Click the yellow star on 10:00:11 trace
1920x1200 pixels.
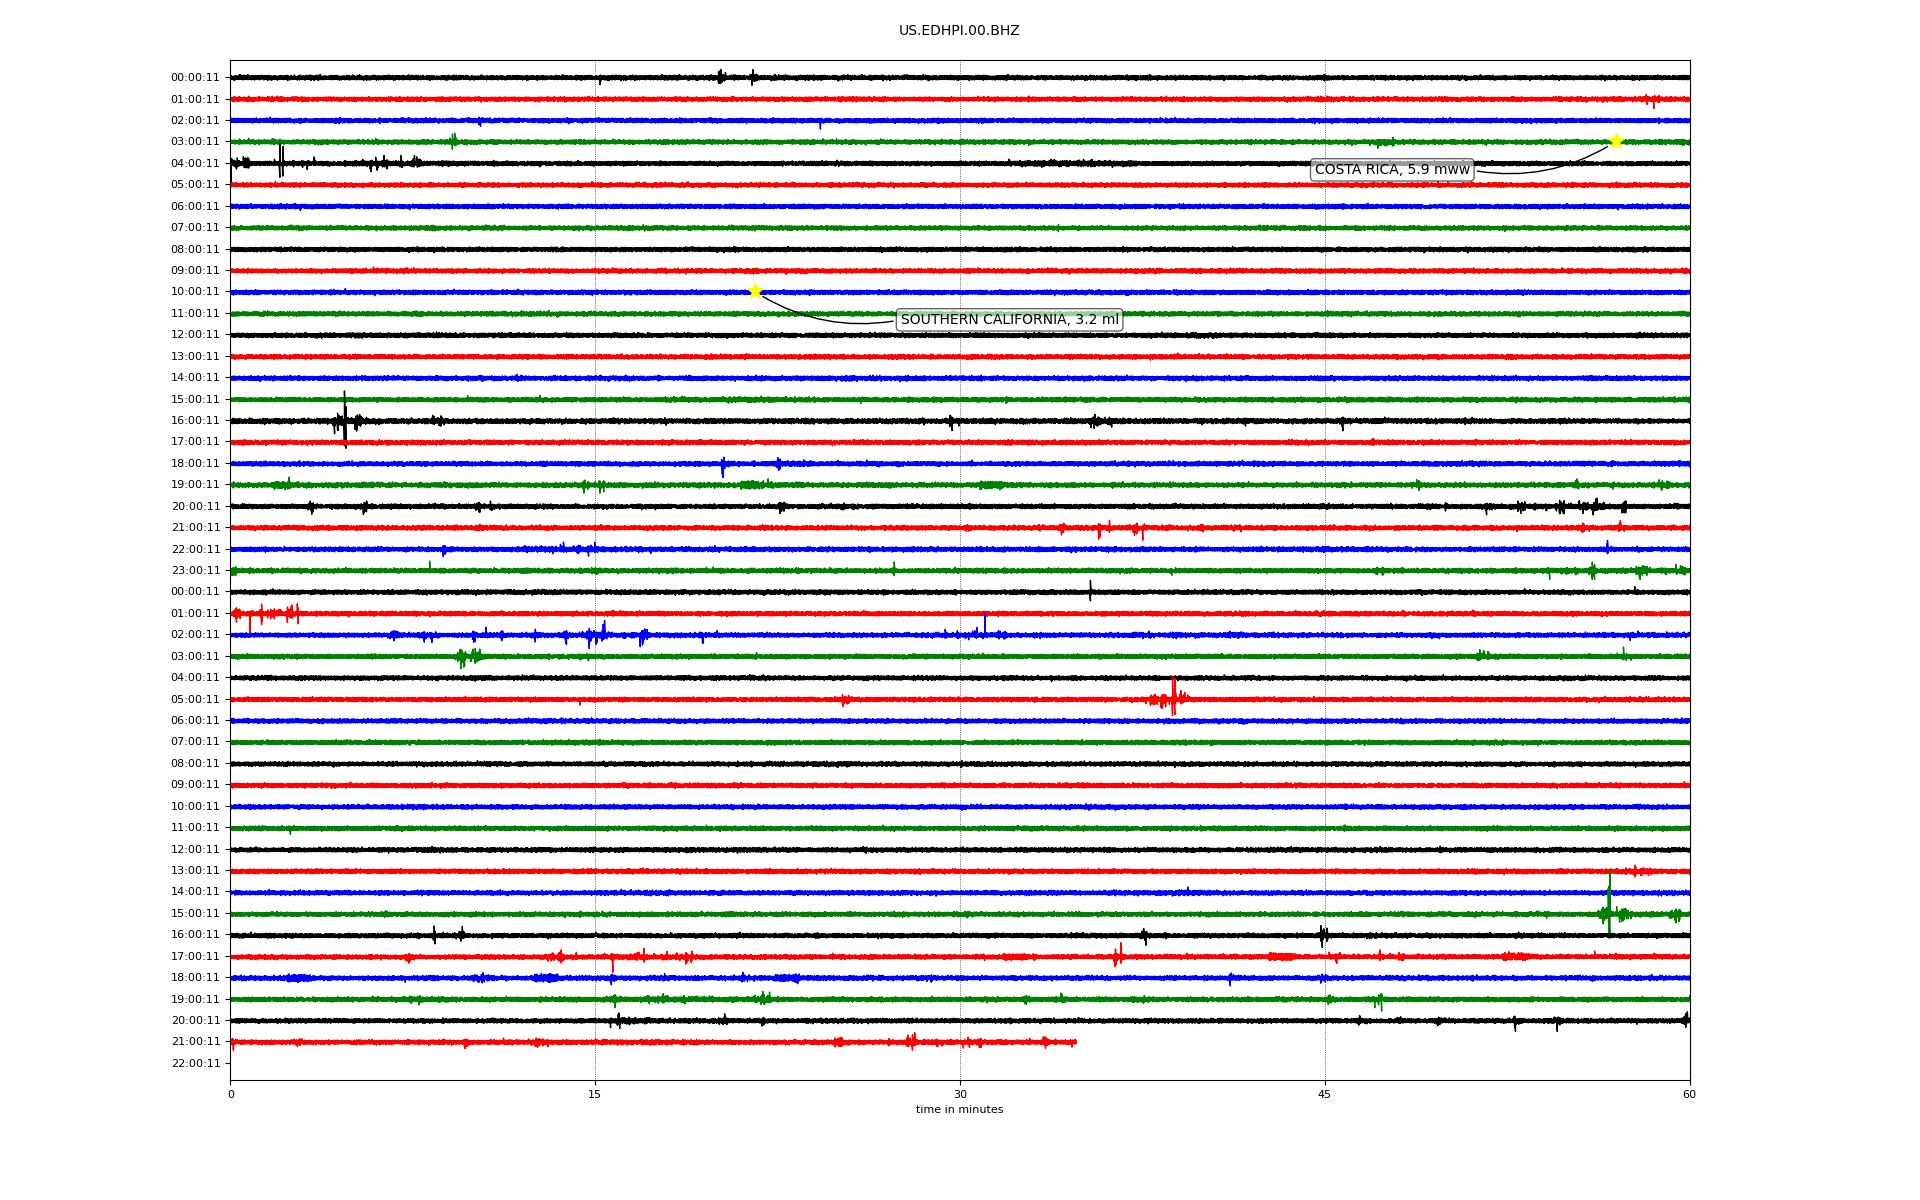(755, 291)
